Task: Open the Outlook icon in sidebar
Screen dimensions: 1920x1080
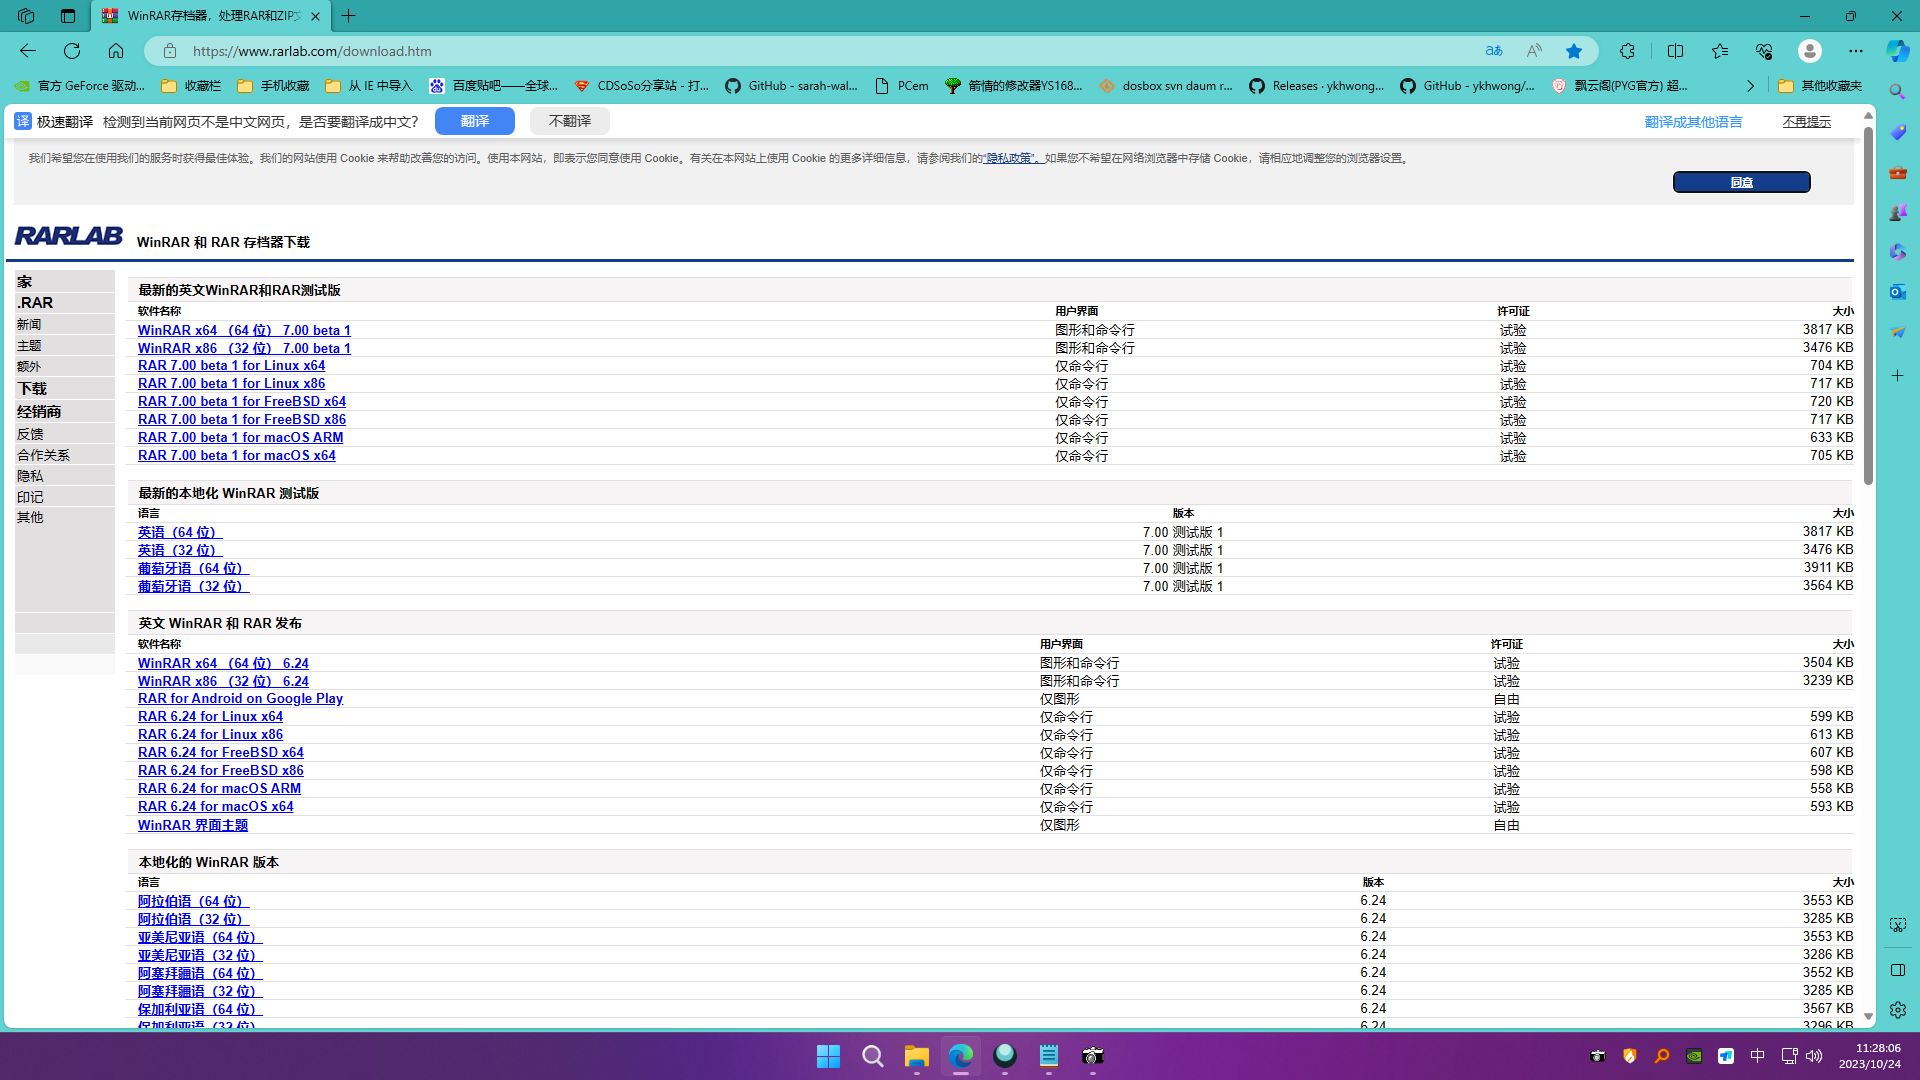Action: click(1897, 292)
